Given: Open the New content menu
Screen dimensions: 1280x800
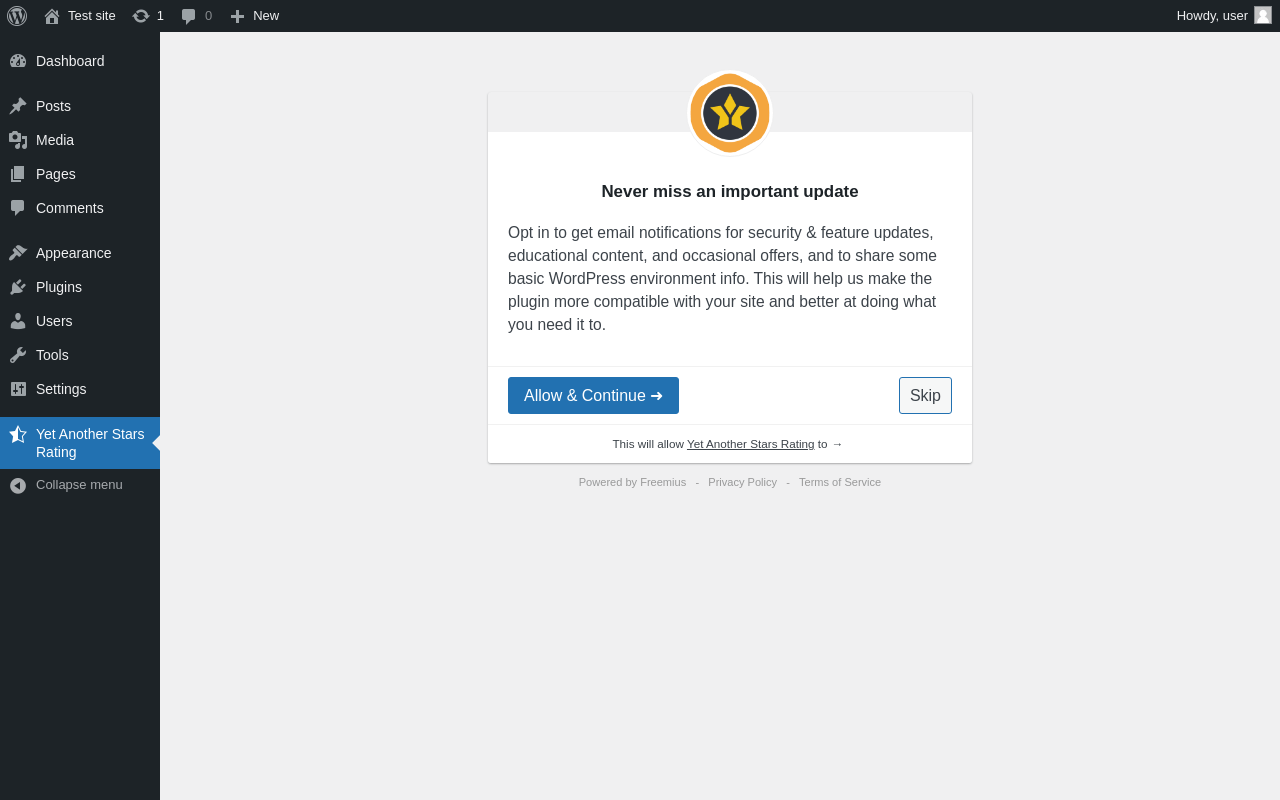Looking at the screenshot, I should (255, 16).
